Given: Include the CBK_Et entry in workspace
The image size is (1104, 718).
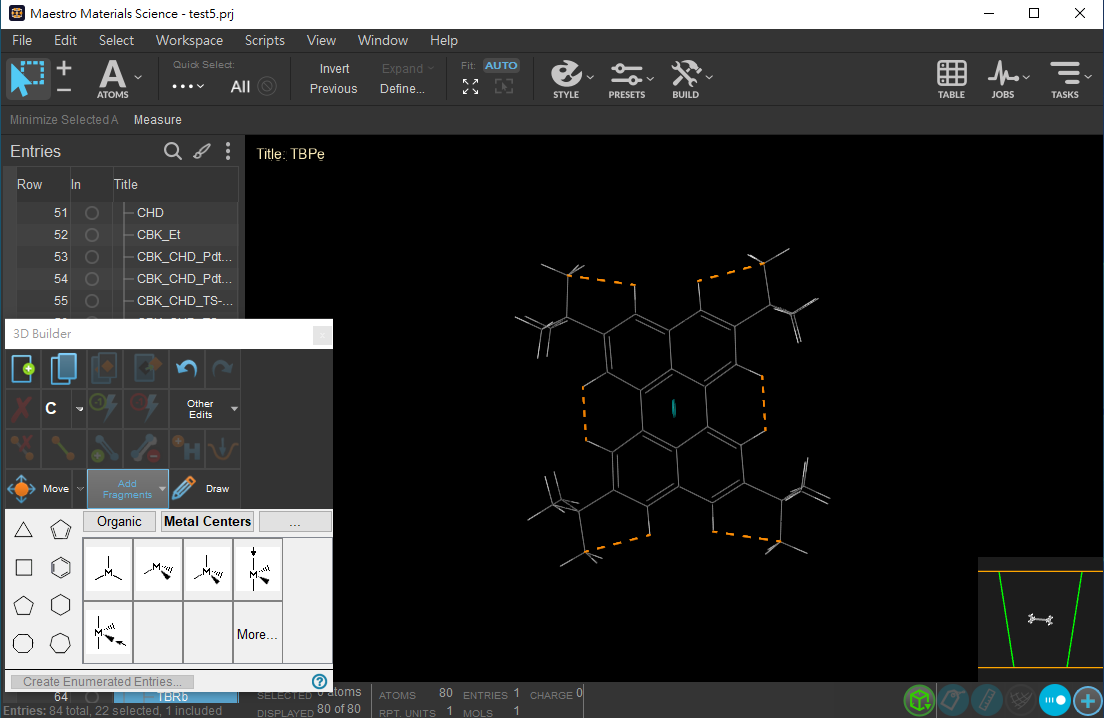Looking at the screenshot, I should [x=92, y=234].
